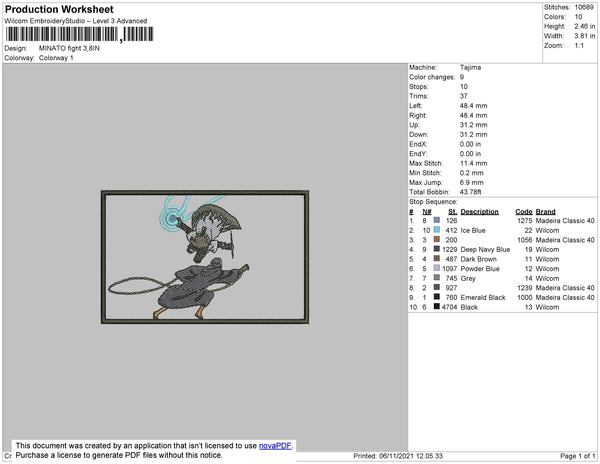Select the Powder Blue color swatch
The width and height of the screenshot is (600, 464).
coord(437,268)
